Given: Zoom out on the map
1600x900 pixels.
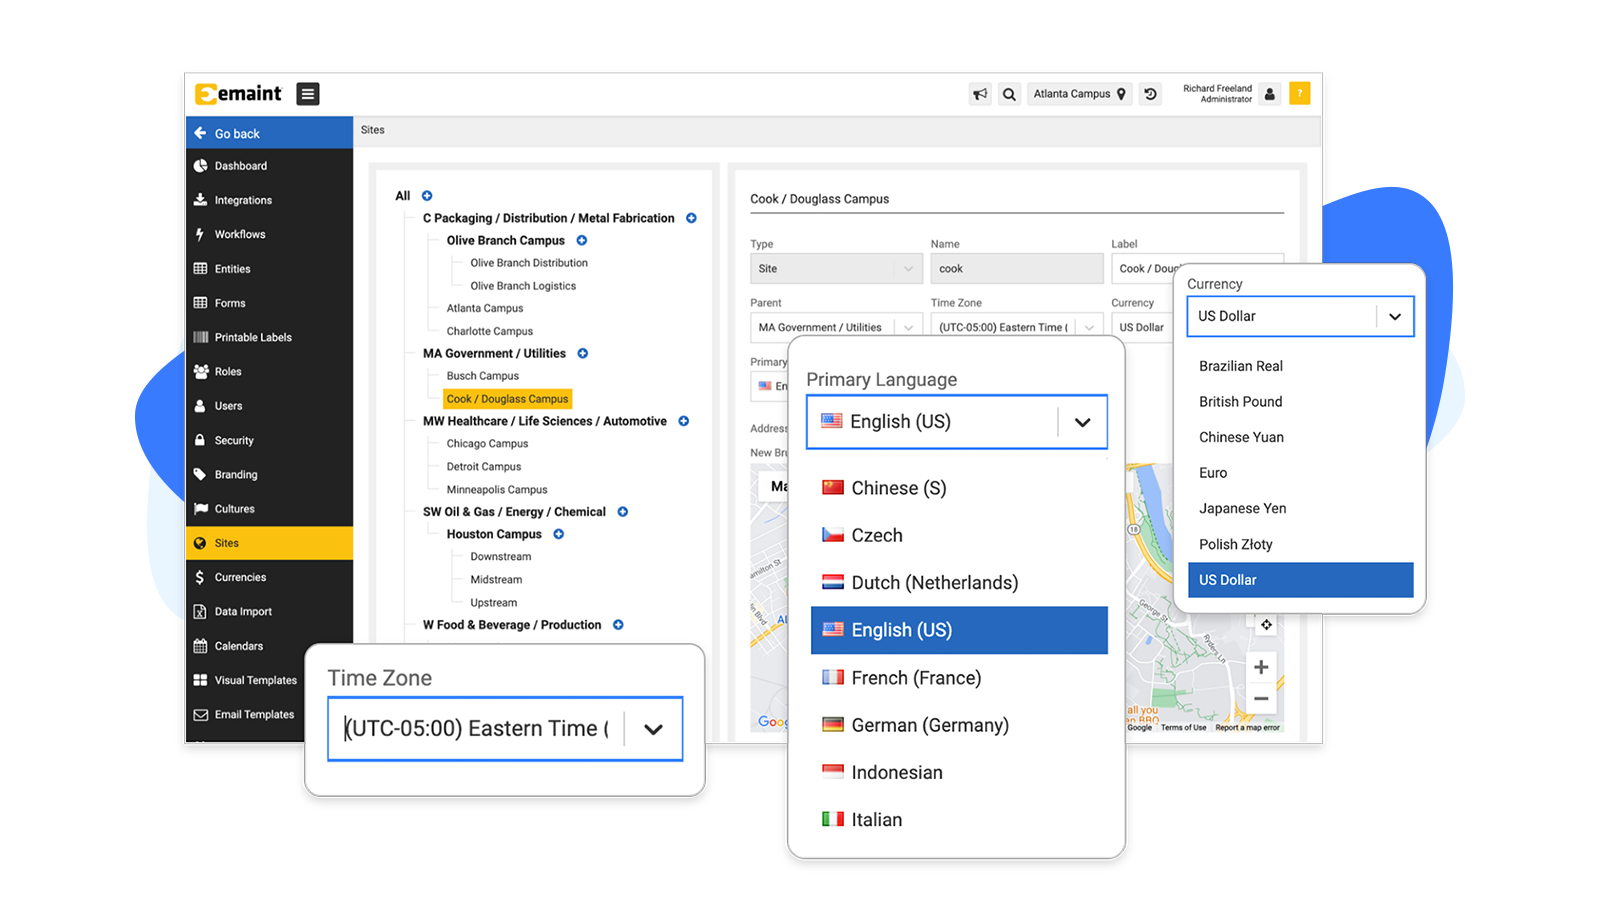Looking at the screenshot, I should (x=1261, y=699).
